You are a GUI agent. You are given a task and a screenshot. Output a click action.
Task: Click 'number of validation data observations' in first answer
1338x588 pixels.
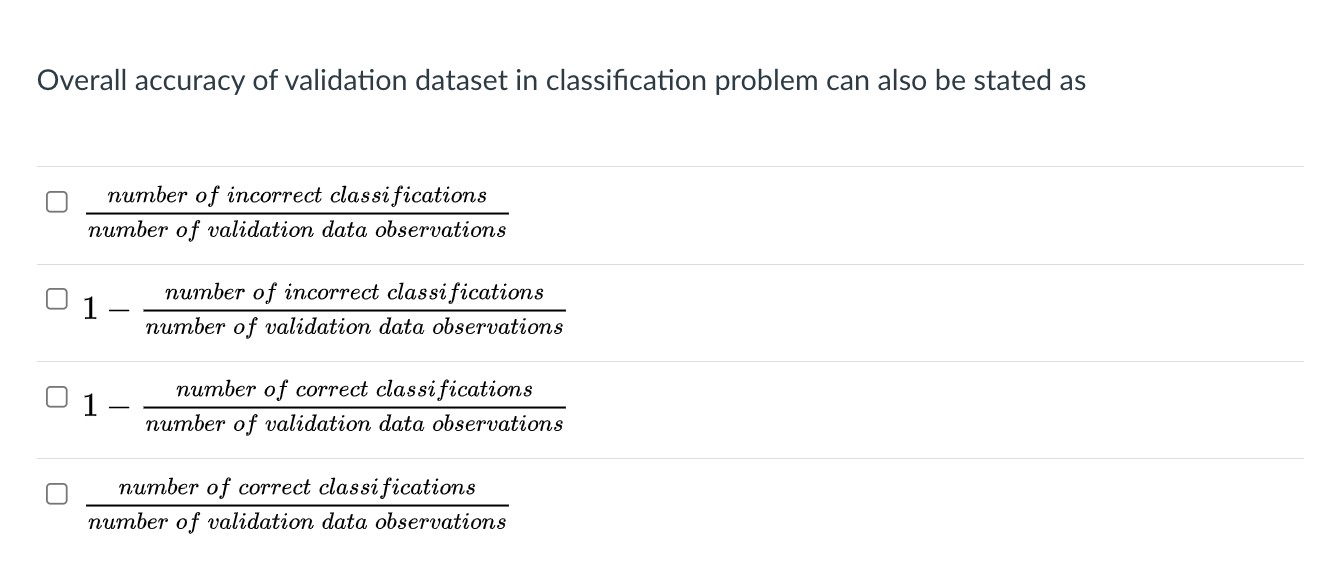click(x=297, y=230)
